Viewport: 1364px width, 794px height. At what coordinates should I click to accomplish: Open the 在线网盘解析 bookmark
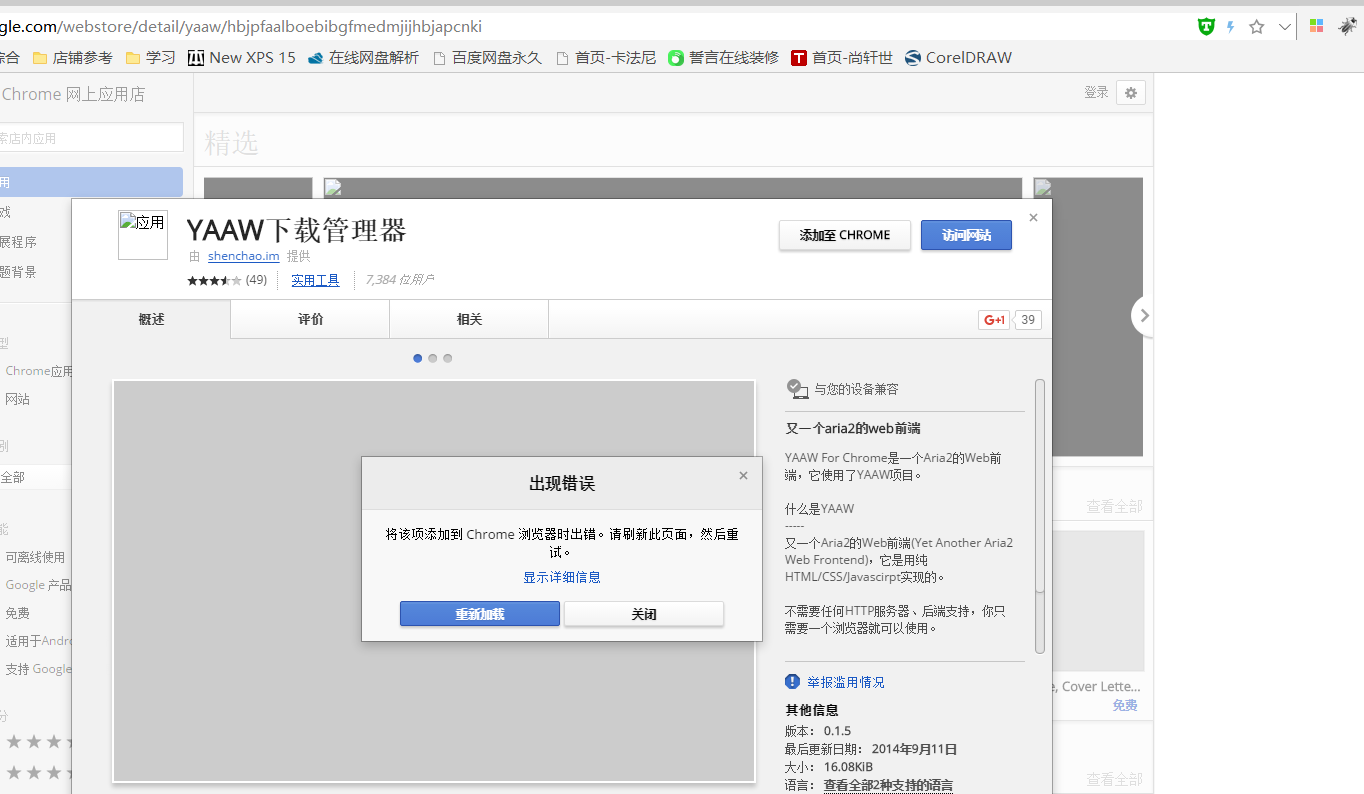click(x=364, y=58)
